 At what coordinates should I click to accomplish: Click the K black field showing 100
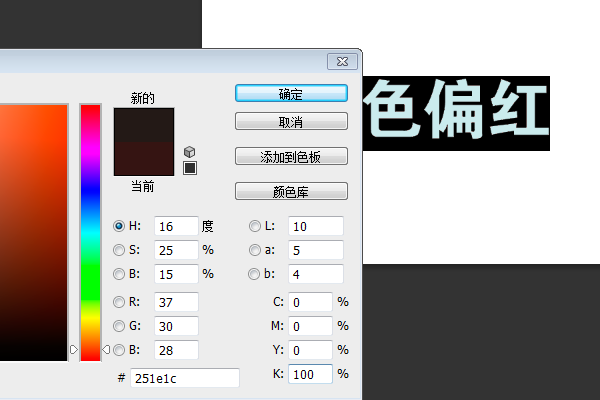310,374
